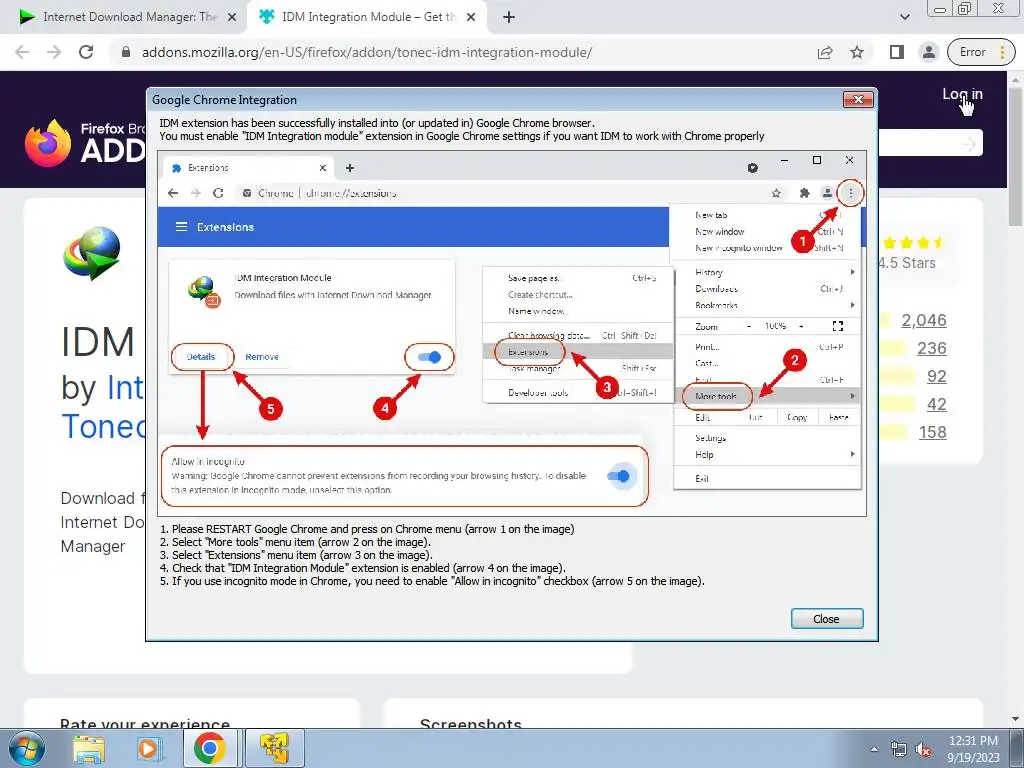Close the IDM Integration Module tab
Screen dimensions: 1024x768
click(471, 18)
